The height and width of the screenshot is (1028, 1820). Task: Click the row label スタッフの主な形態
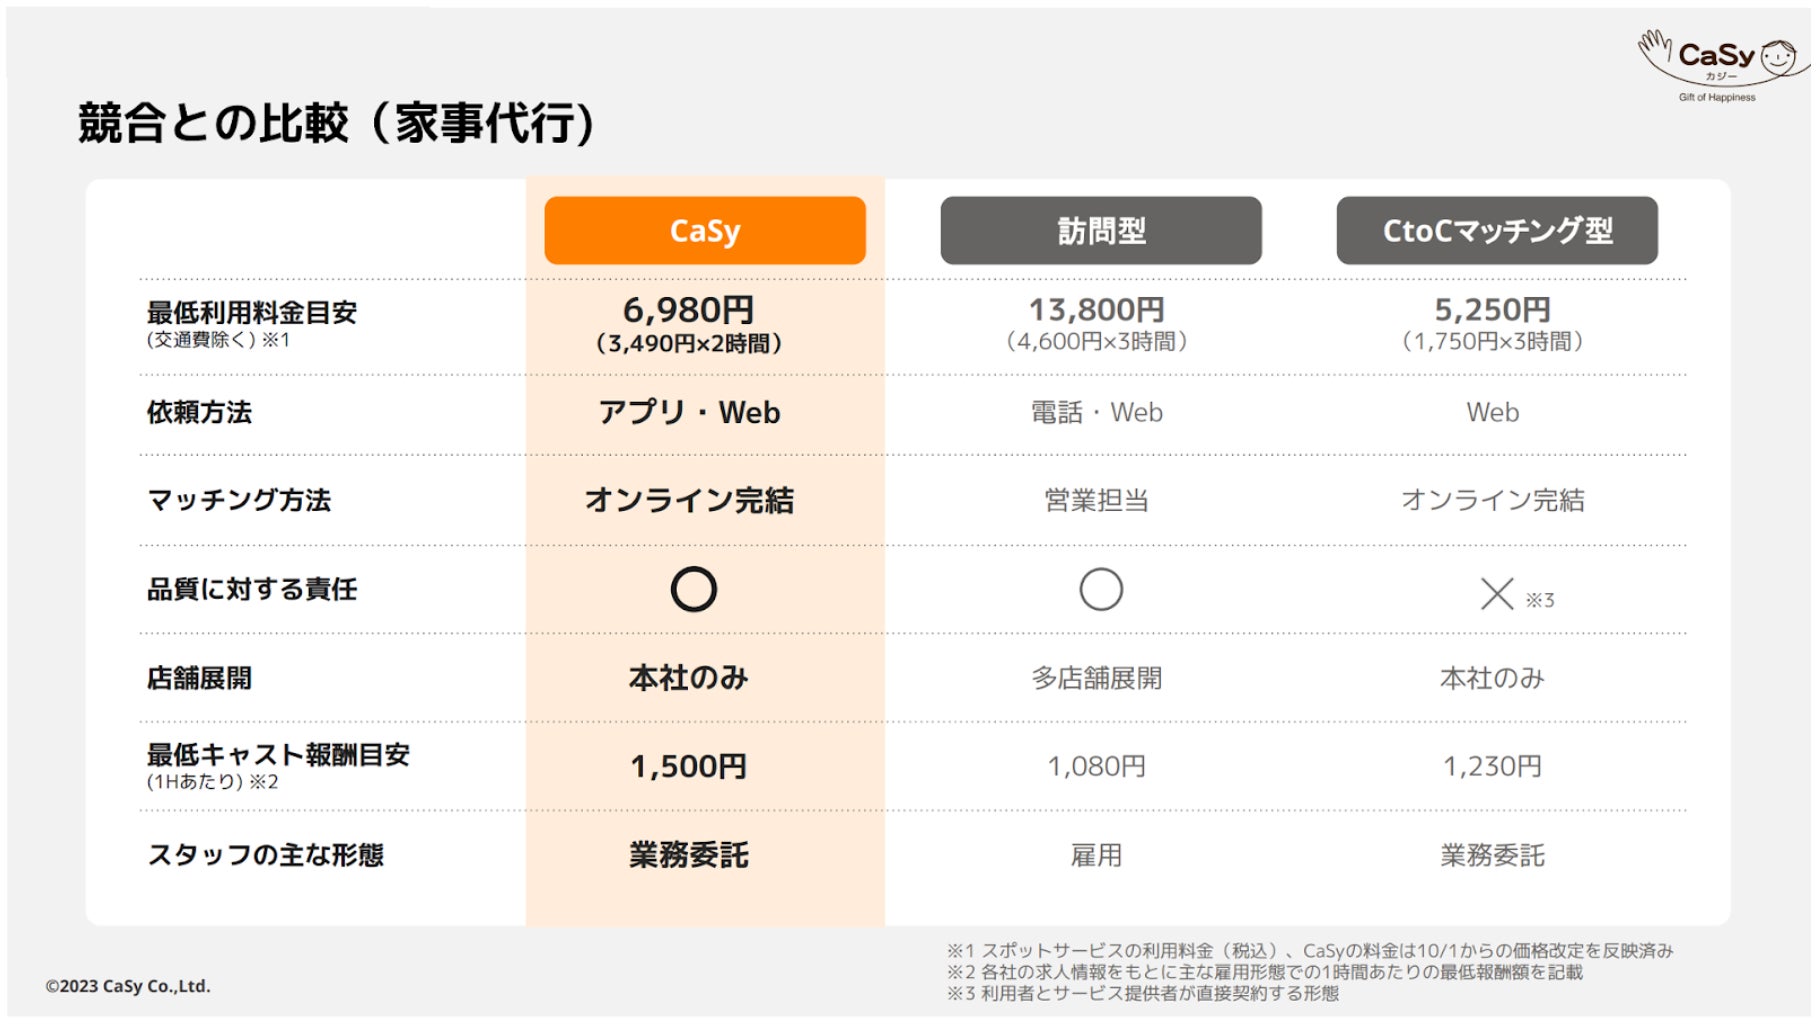tap(266, 855)
